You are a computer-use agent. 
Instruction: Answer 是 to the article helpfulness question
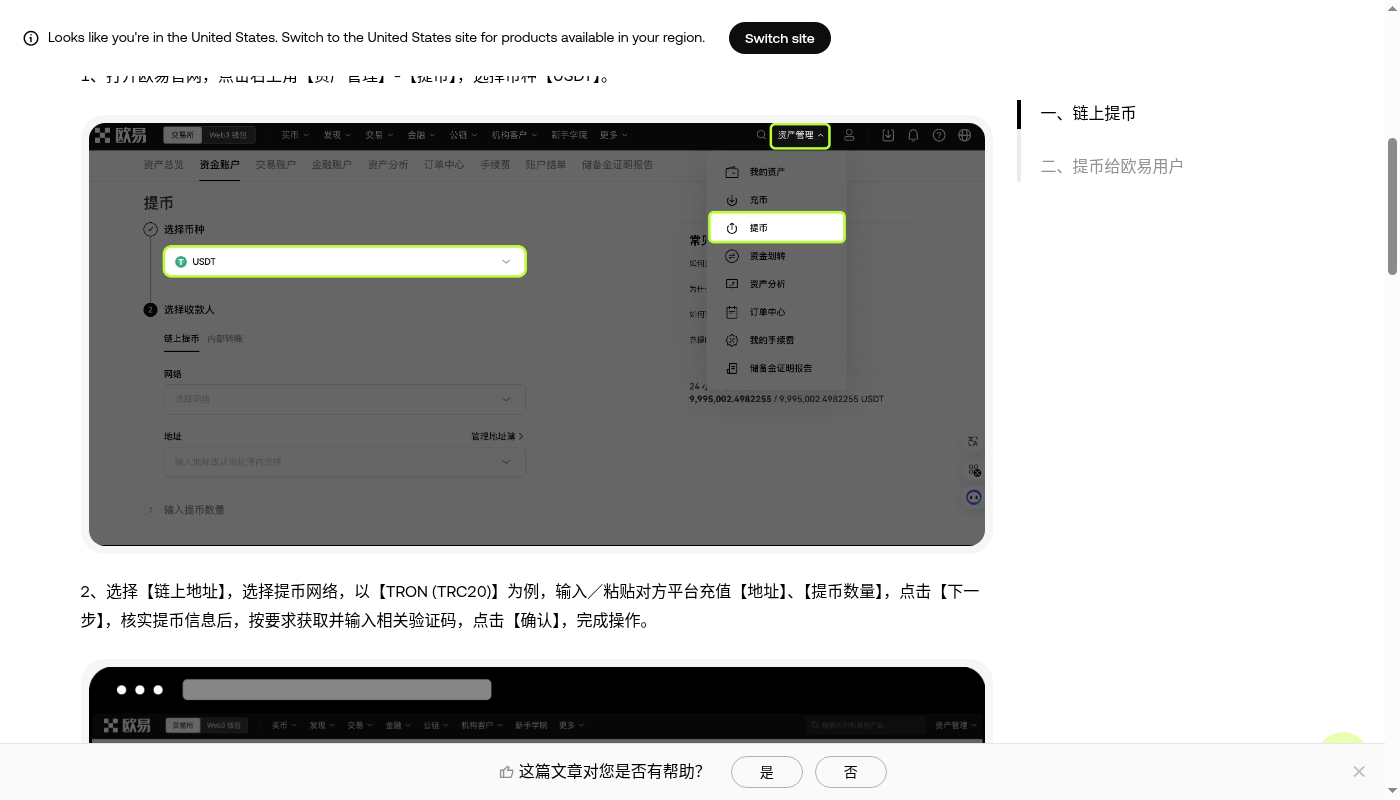click(767, 772)
